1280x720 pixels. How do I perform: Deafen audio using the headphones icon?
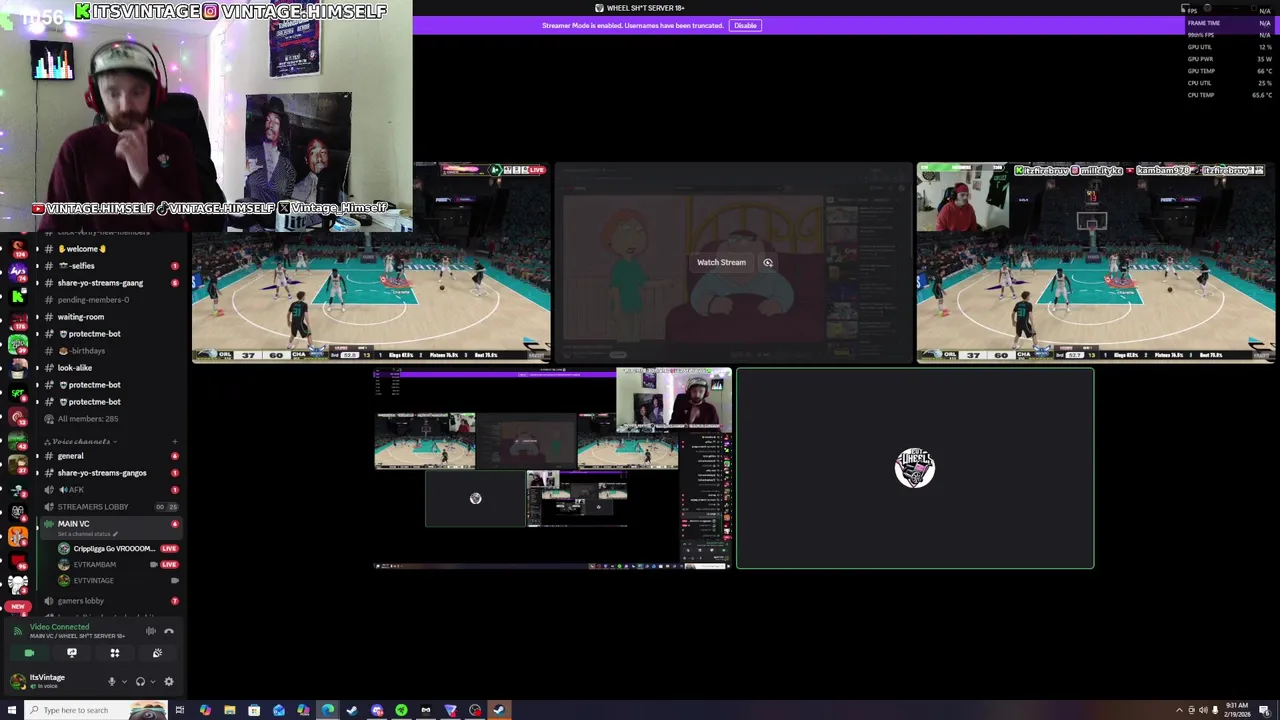[x=140, y=682]
